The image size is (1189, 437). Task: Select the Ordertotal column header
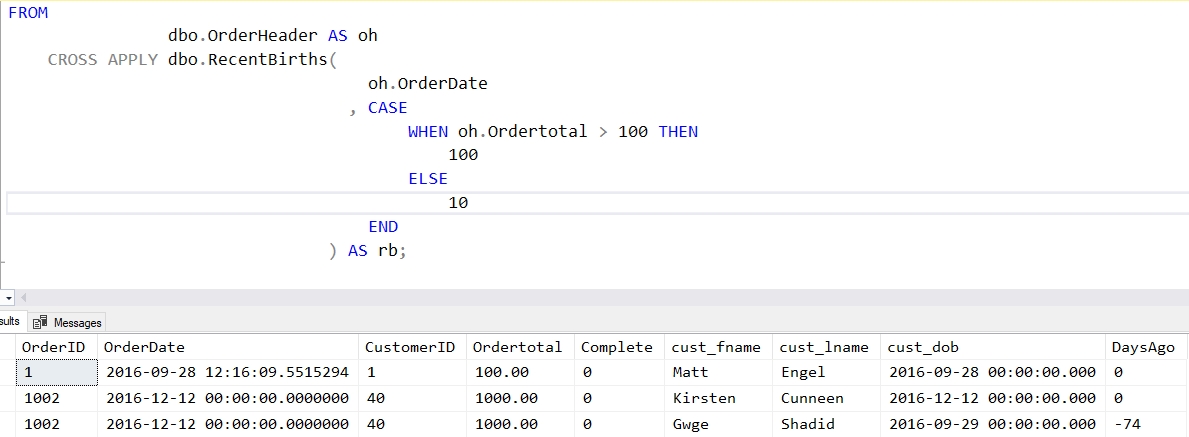click(x=519, y=347)
